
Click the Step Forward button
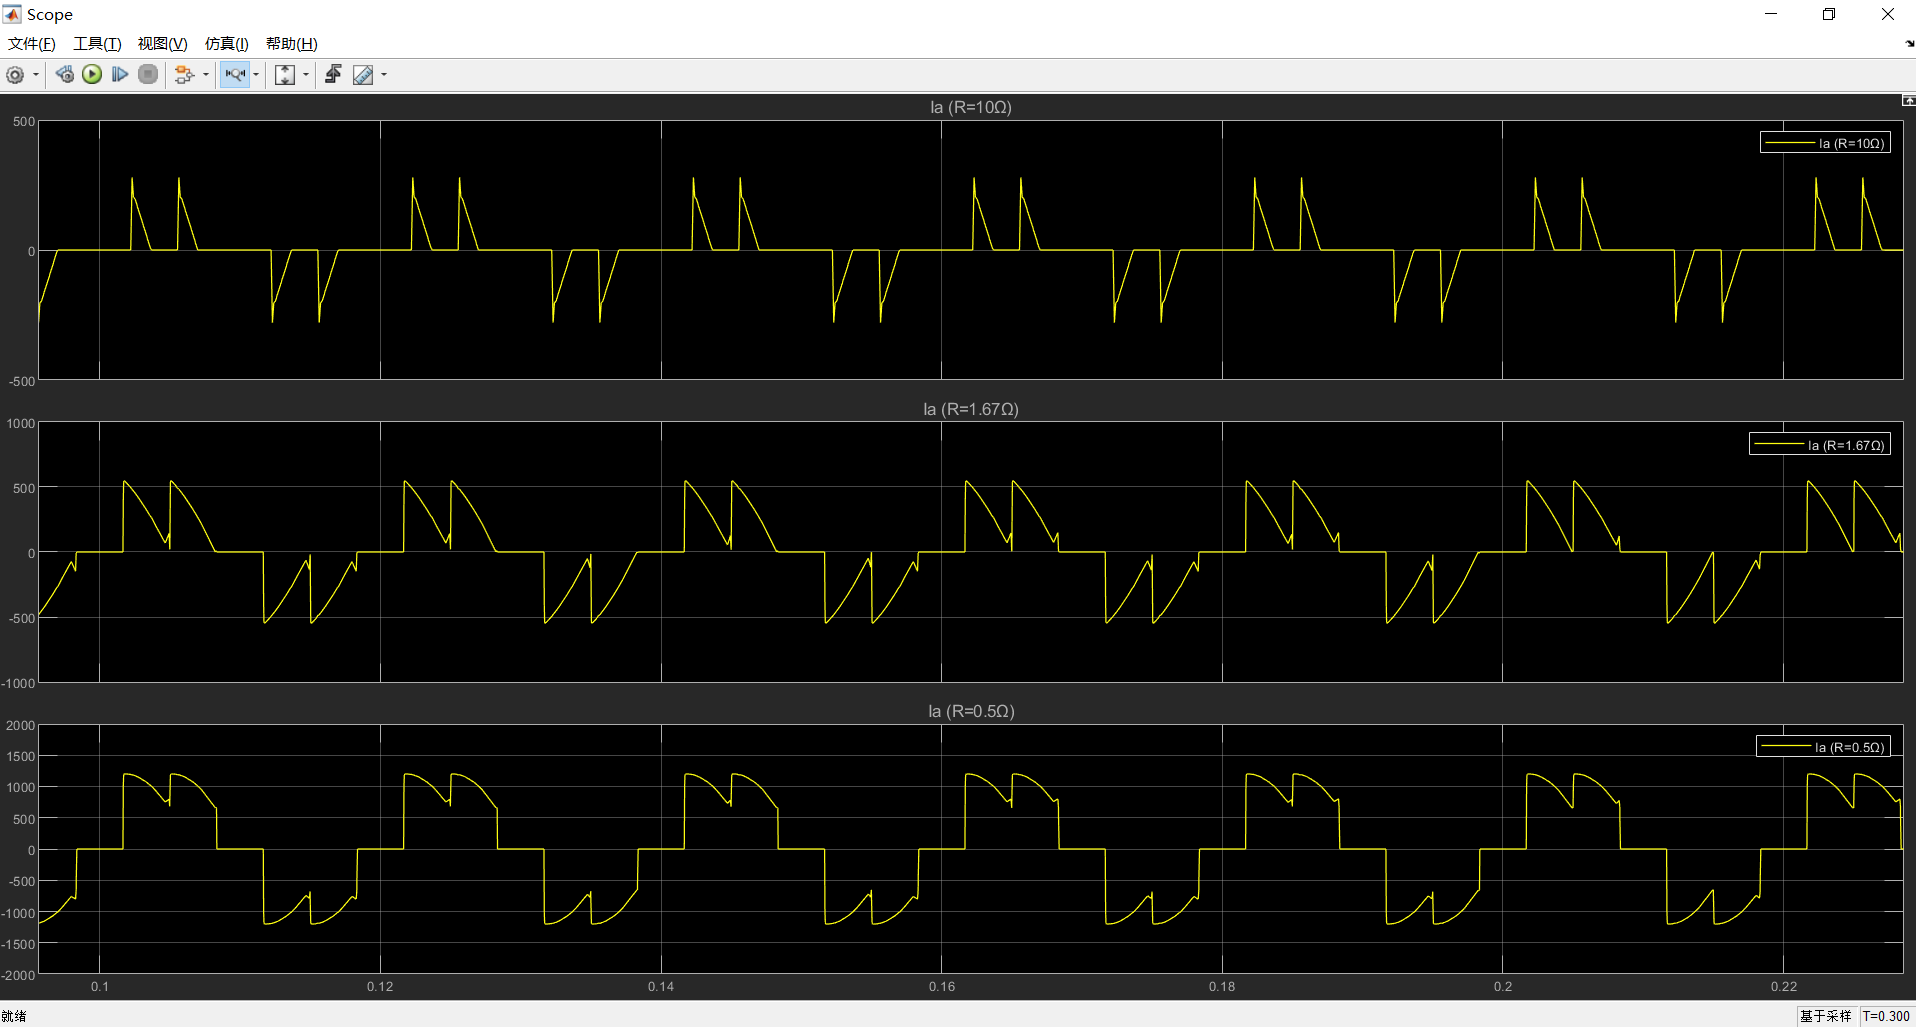(120, 75)
